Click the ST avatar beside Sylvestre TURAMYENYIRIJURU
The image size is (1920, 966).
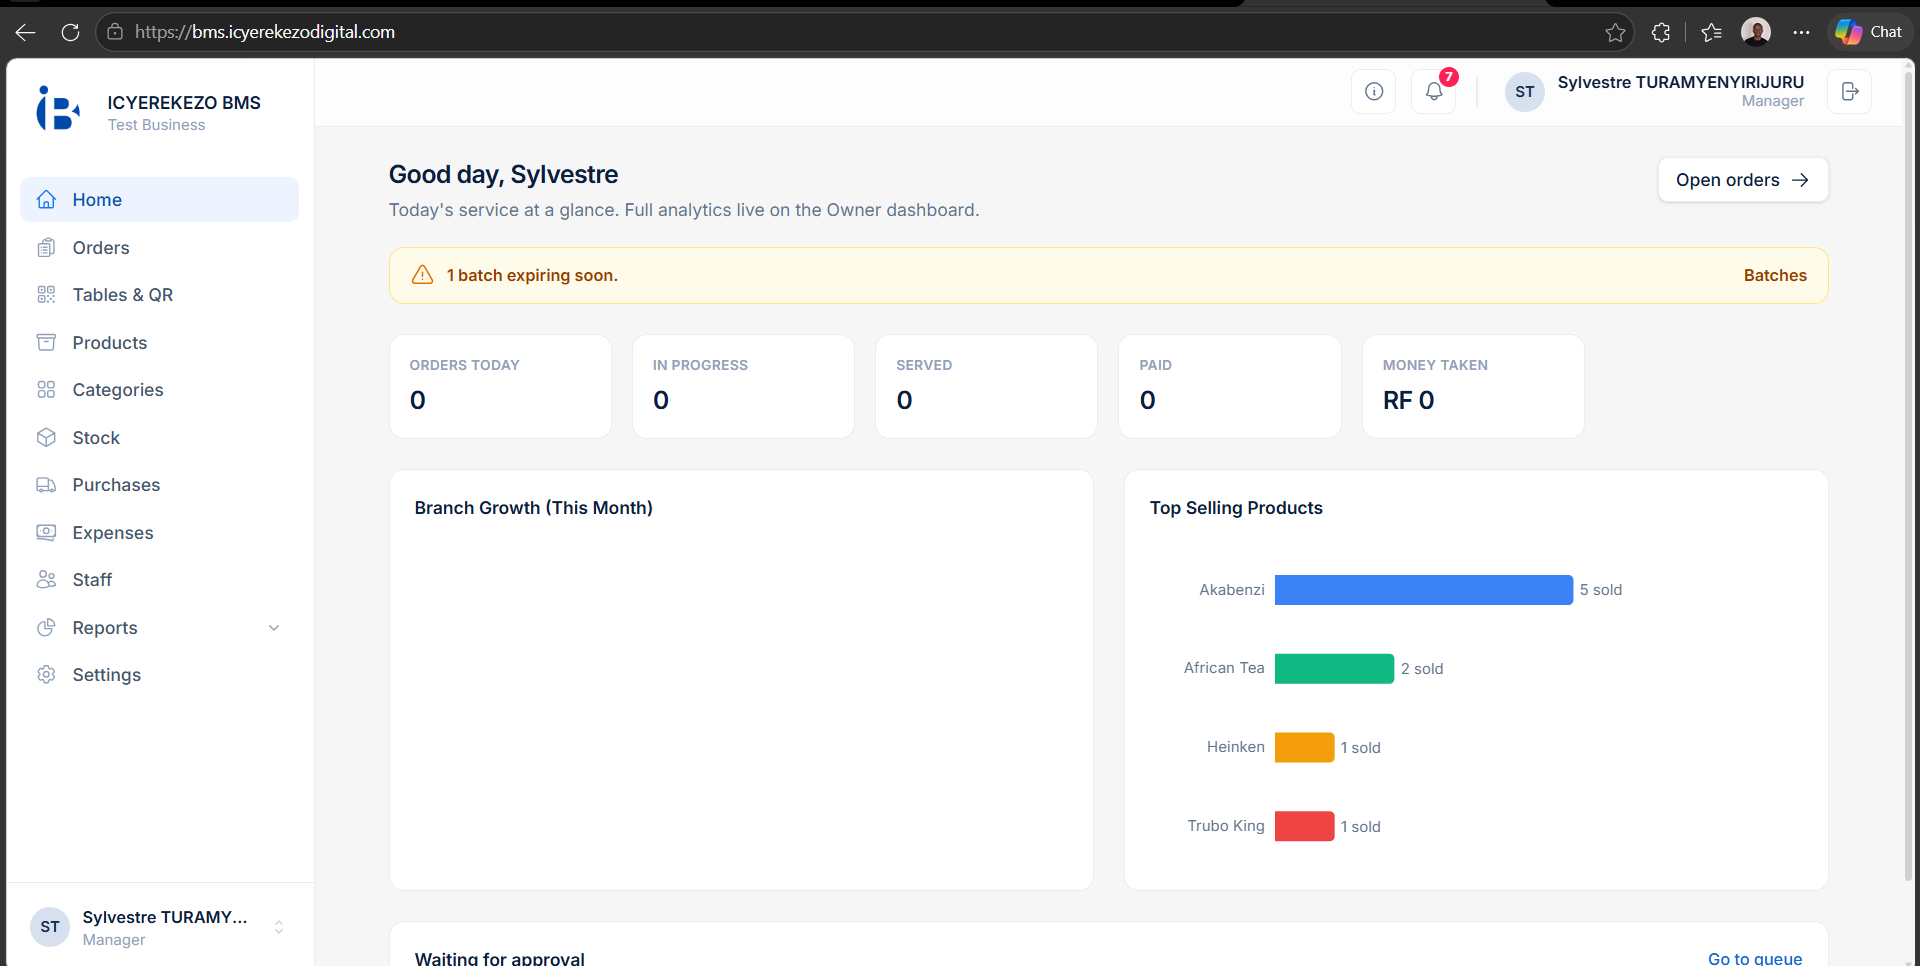point(1524,92)
